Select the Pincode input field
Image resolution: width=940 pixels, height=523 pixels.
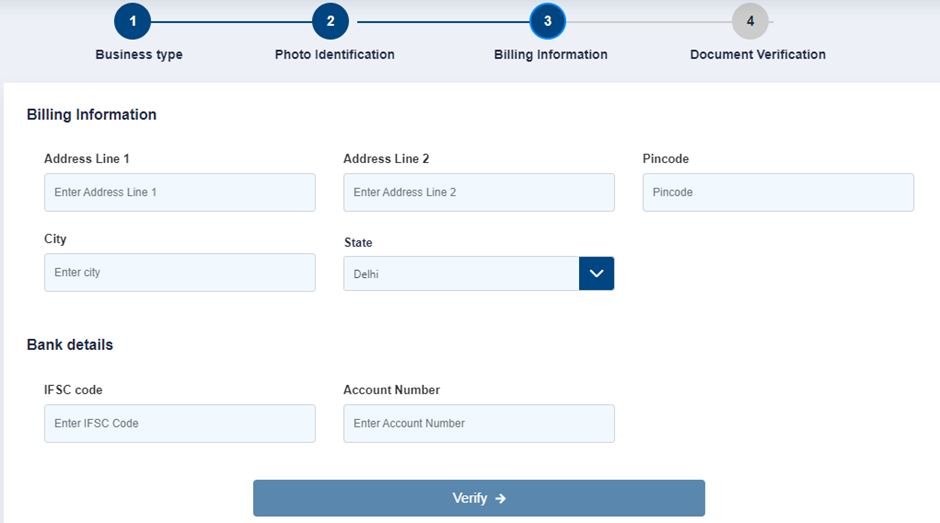click(x=778, y=193)
